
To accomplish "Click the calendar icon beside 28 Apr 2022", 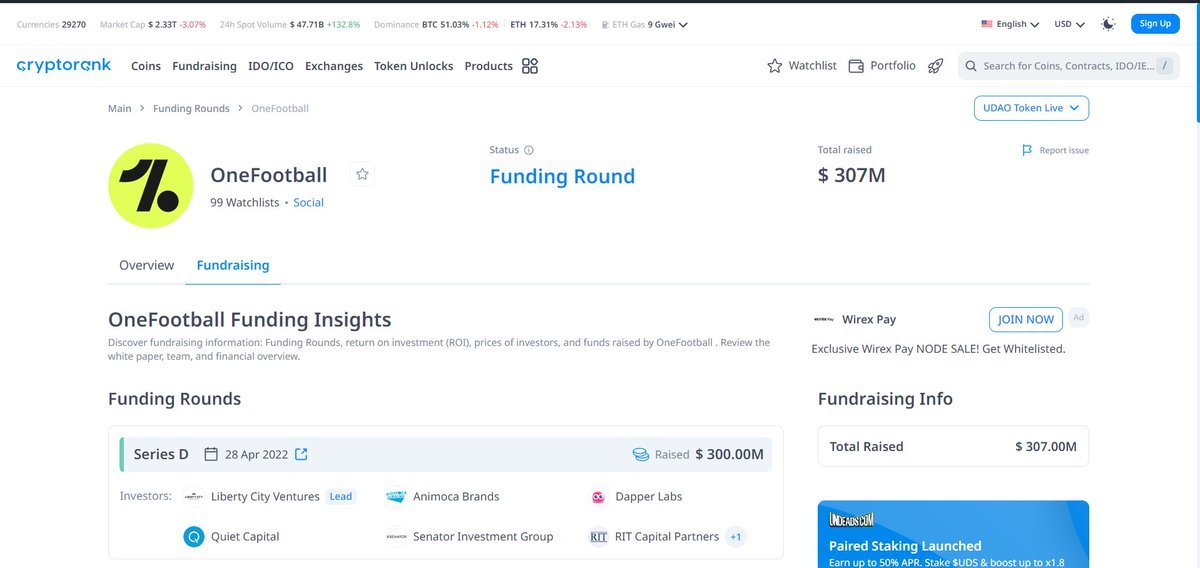I will point(211,454).
